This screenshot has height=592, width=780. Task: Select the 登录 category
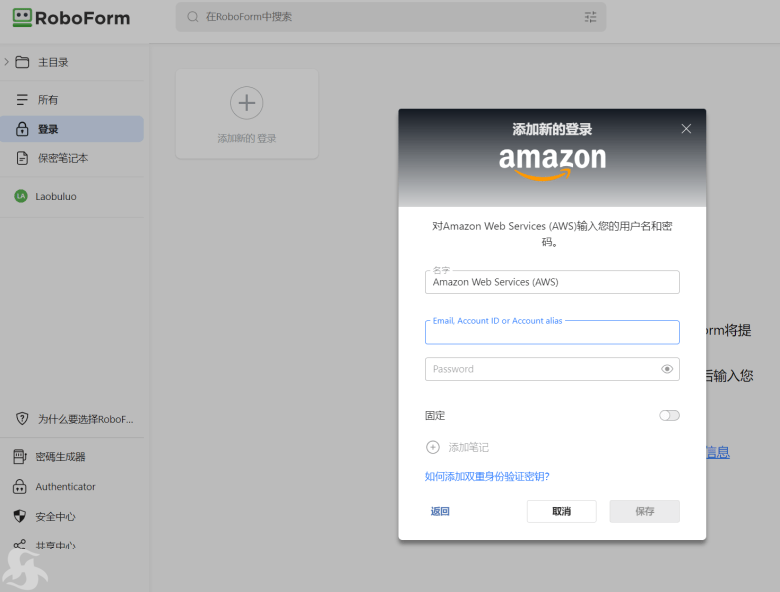72,129
